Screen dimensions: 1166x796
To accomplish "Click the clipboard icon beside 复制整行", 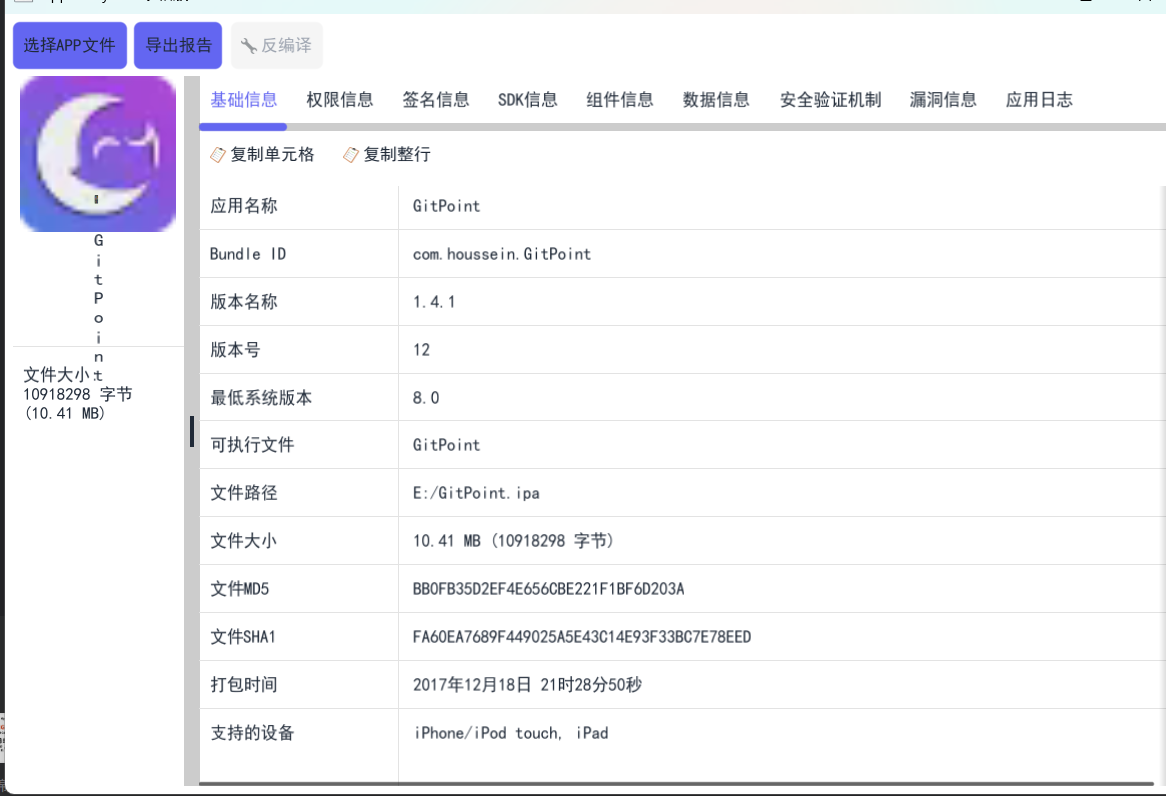I will pos(351,155).
